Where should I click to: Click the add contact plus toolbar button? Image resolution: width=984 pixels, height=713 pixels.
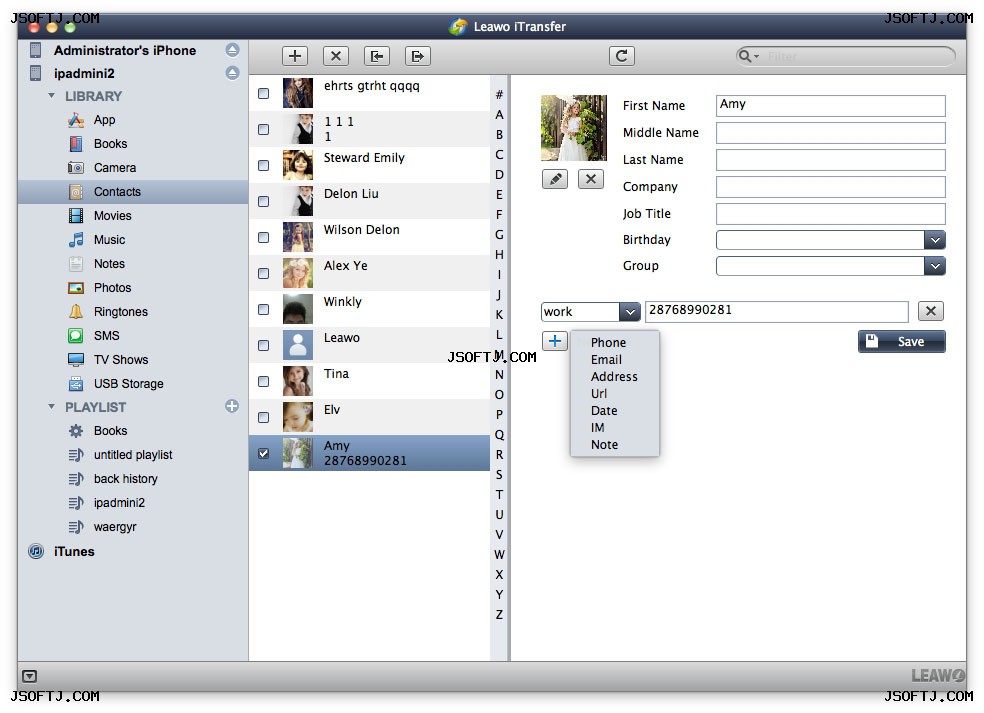pos(294,56)
